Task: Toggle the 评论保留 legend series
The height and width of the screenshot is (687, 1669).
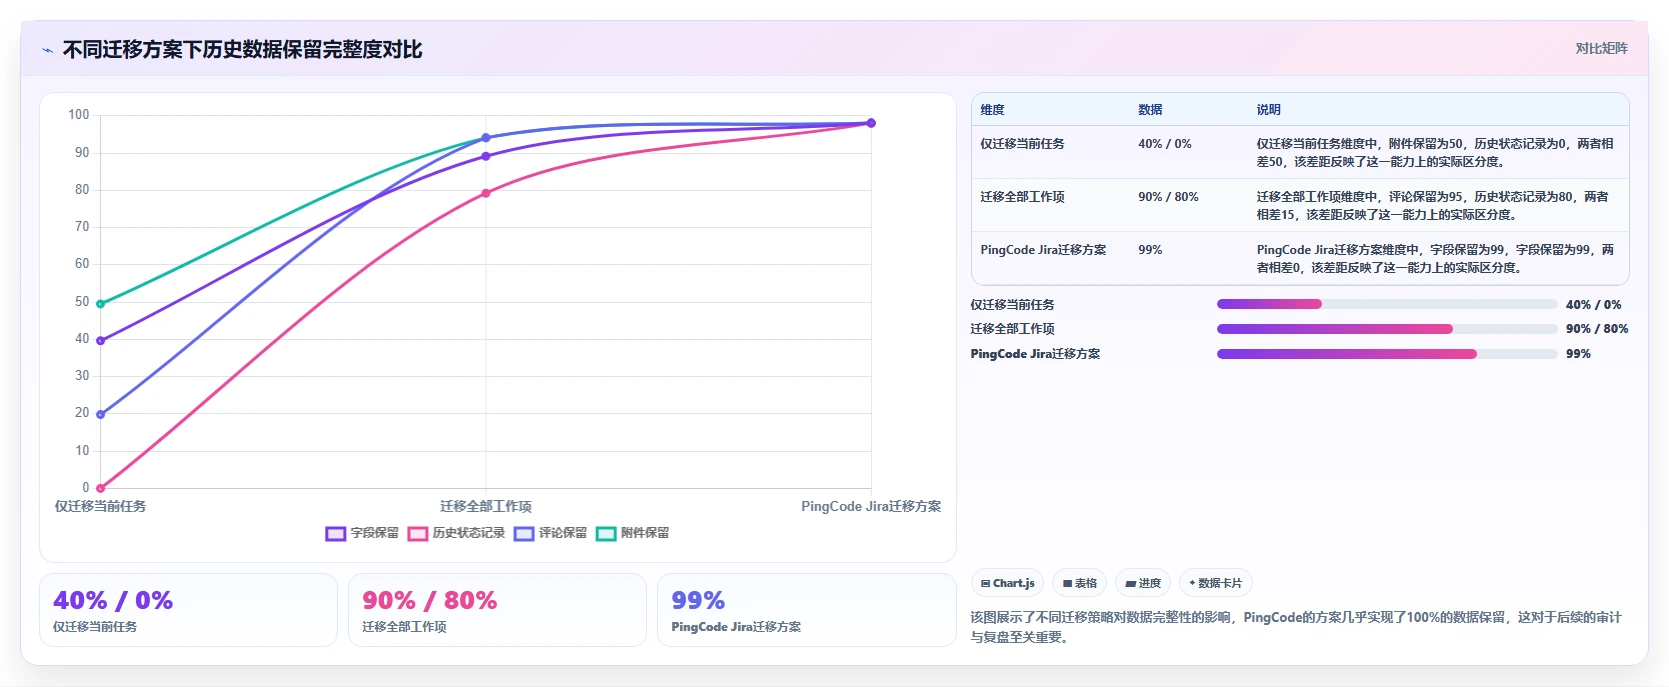Action: 550,533
